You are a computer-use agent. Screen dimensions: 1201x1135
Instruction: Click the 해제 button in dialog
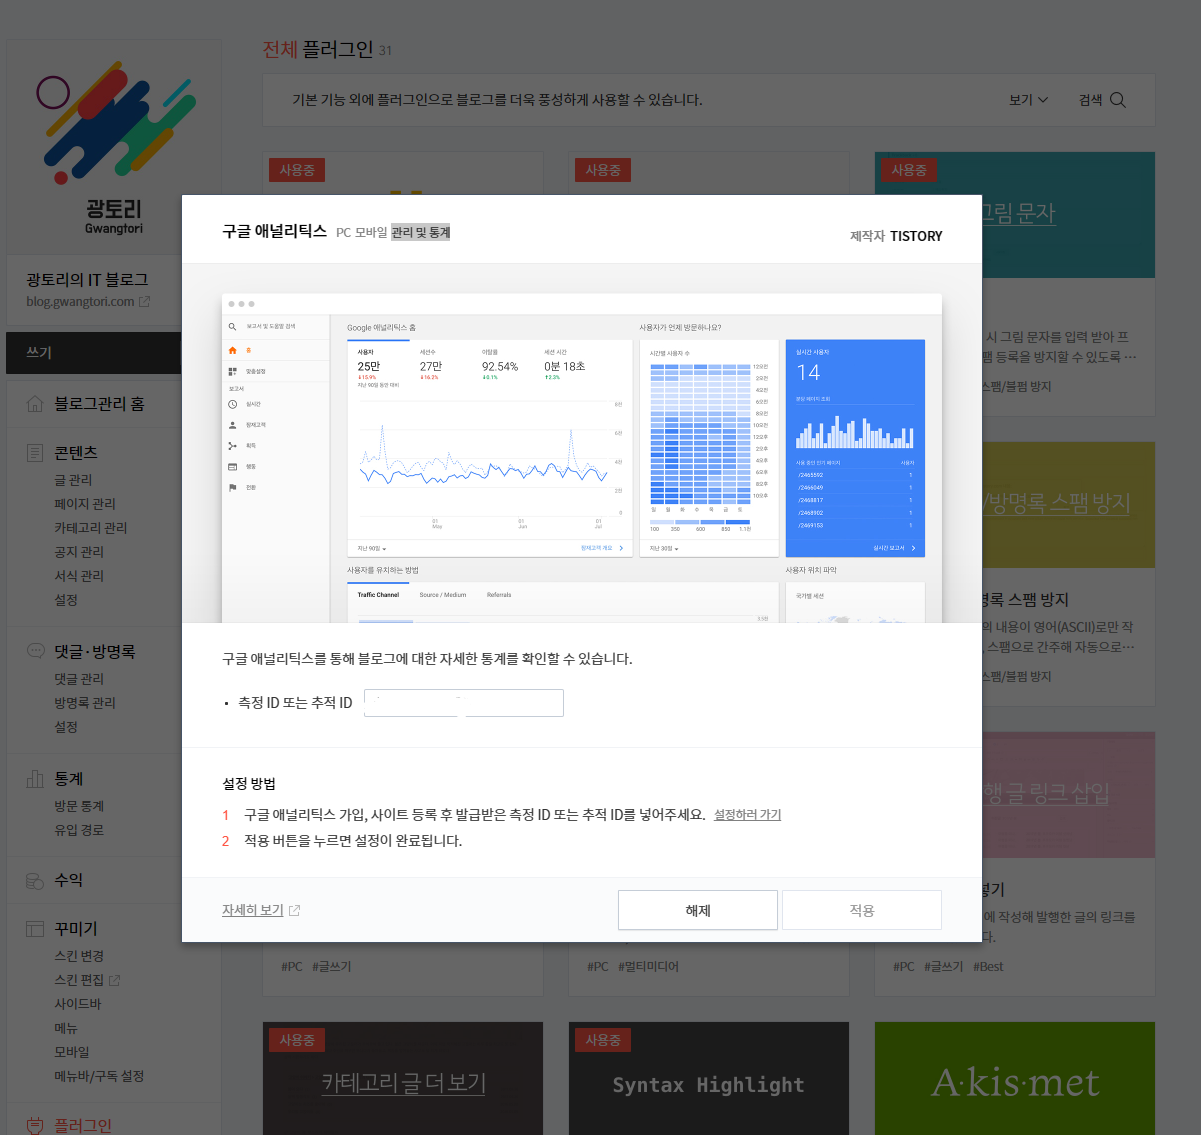(x=698, y=910)
